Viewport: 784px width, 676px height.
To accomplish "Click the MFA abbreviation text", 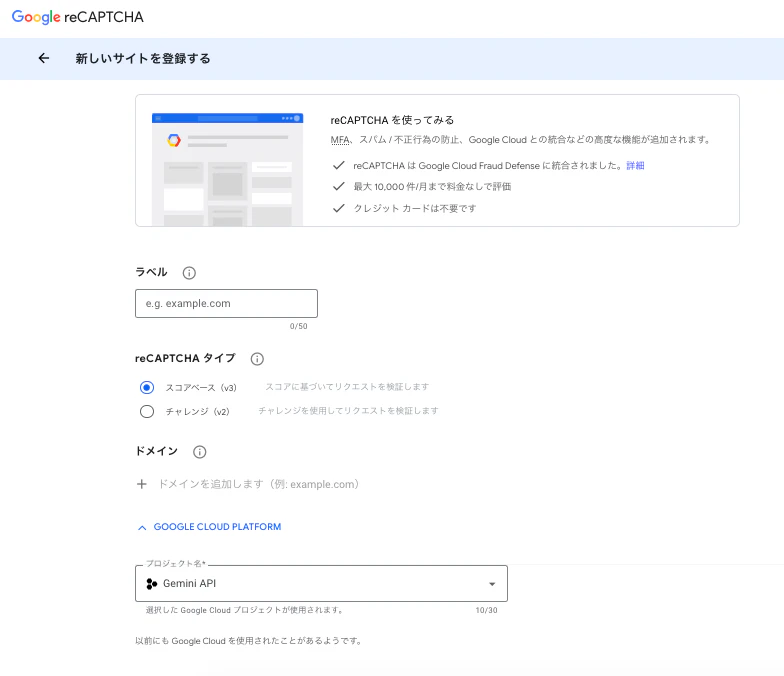I will point(340,140).
